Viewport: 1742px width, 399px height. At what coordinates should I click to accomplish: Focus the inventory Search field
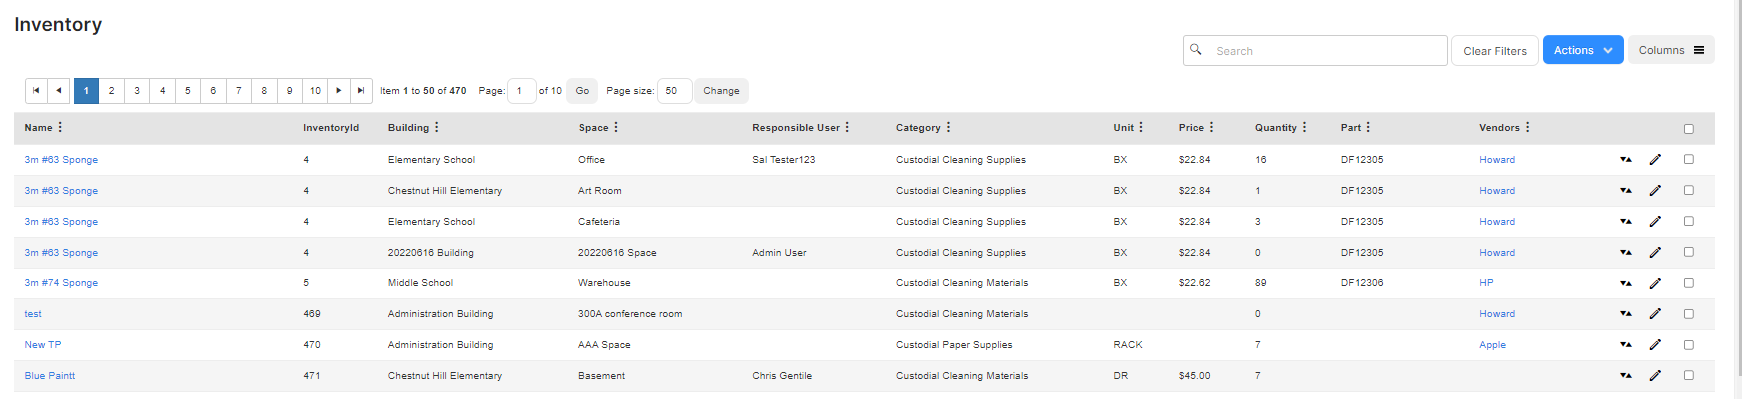coord(1315,51)
